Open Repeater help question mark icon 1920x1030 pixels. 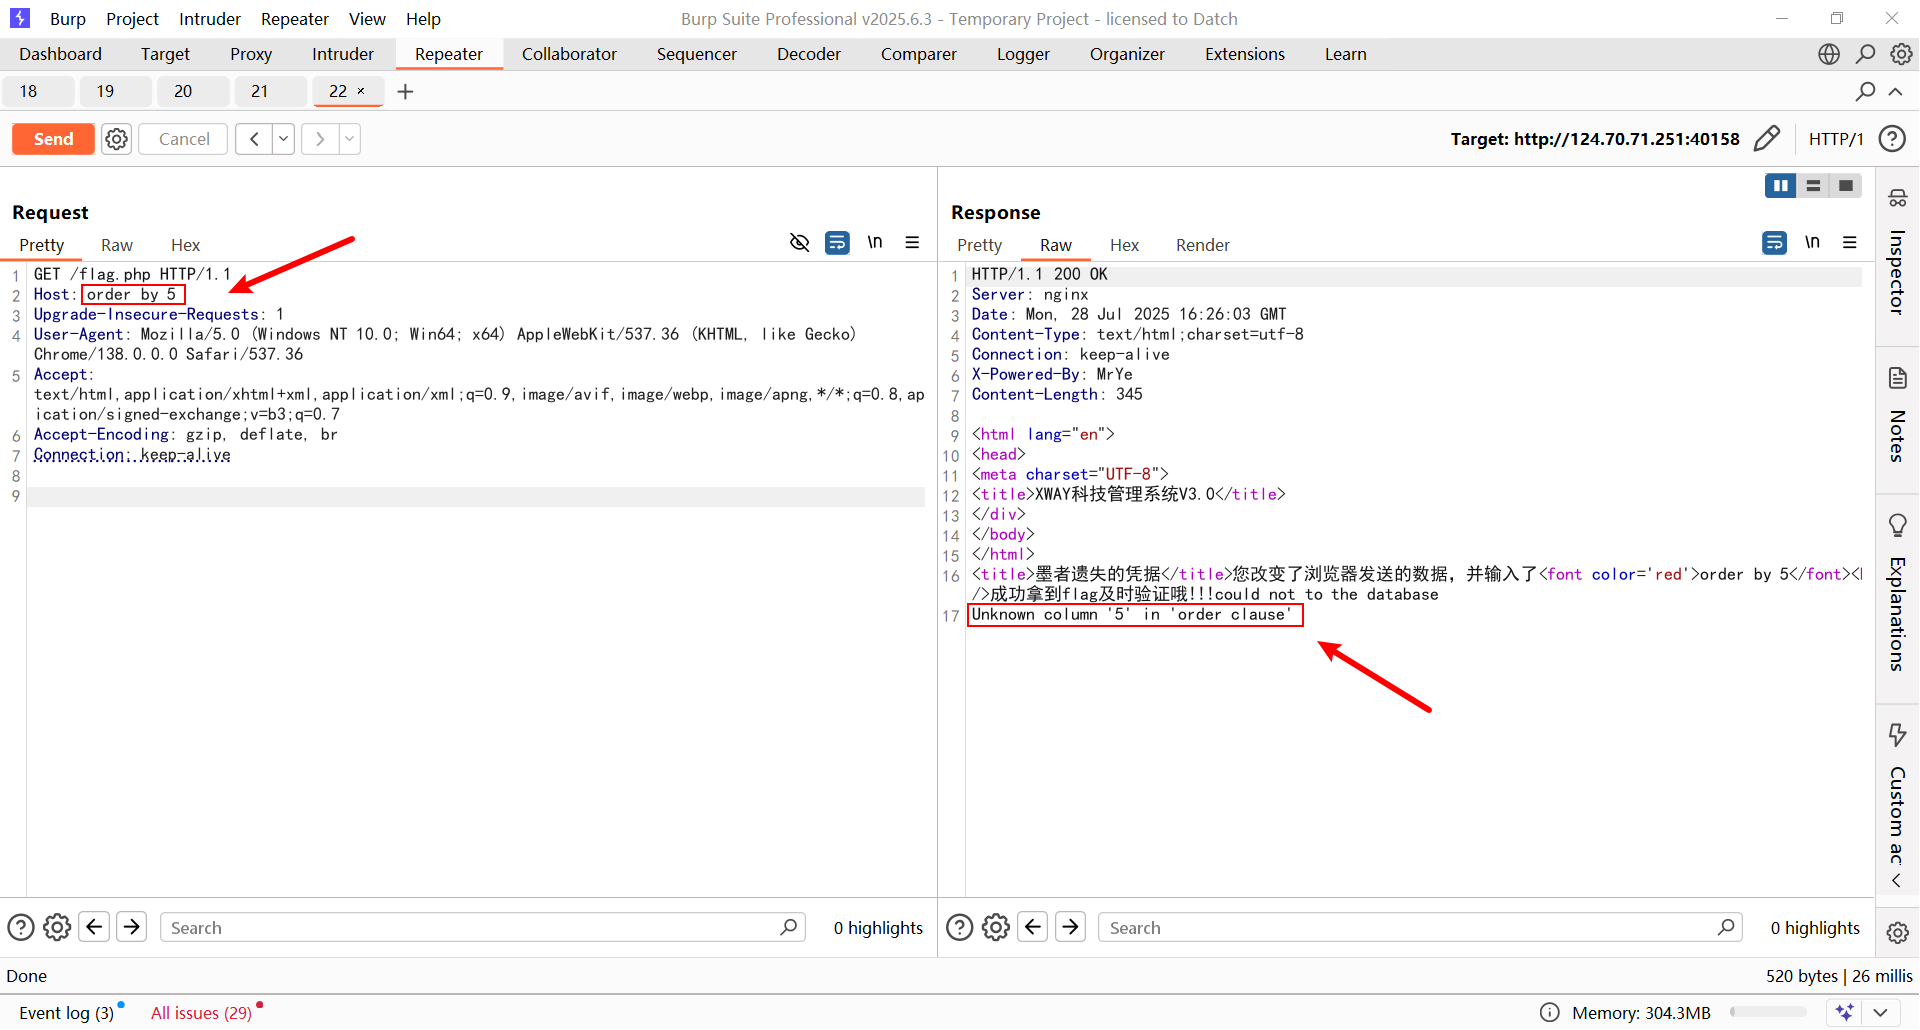(1892, 139)
